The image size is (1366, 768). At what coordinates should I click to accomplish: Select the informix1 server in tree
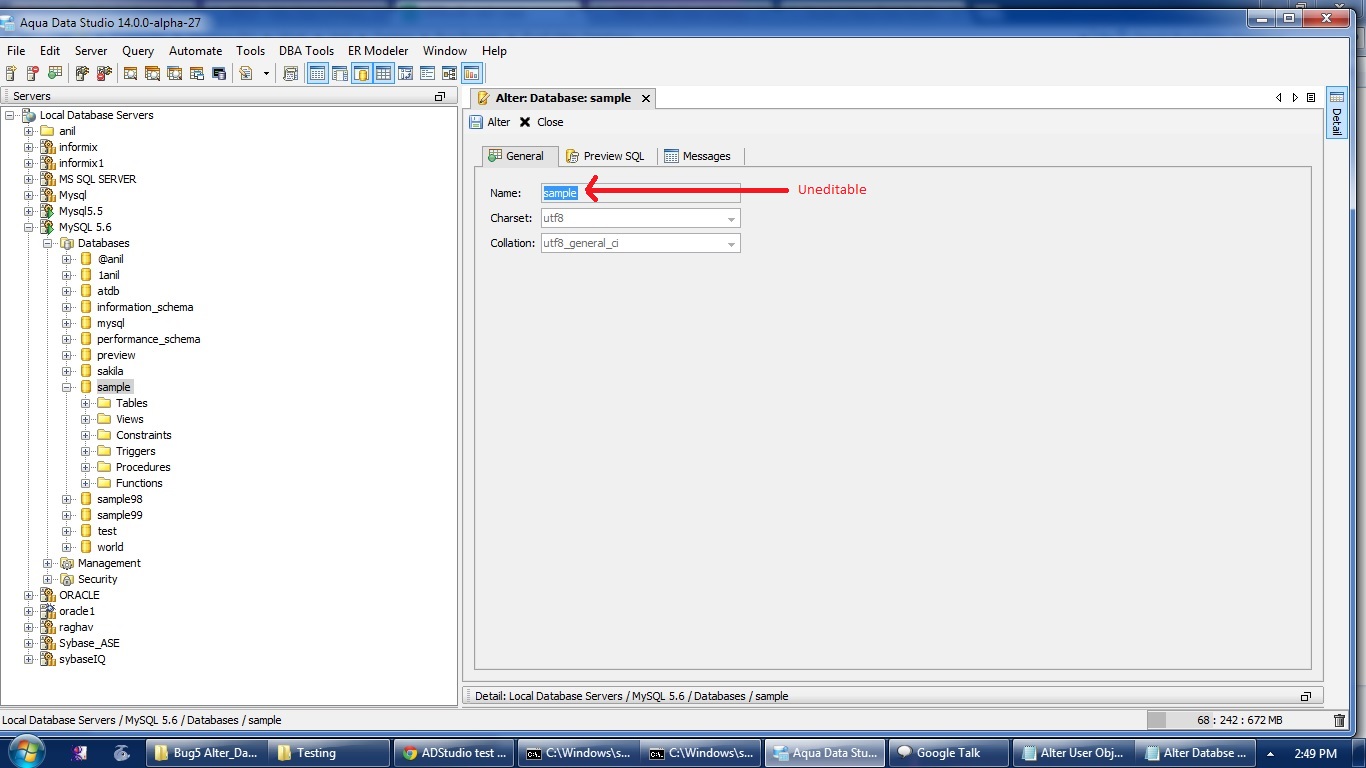(81, 163)
